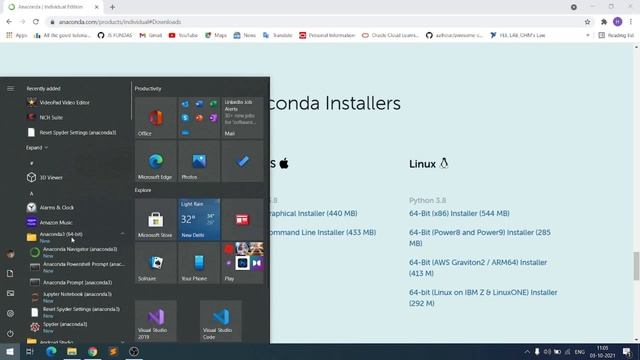Expand the recently added list
Viewport: 640px width, 360px height.
(x=37, y=148)
